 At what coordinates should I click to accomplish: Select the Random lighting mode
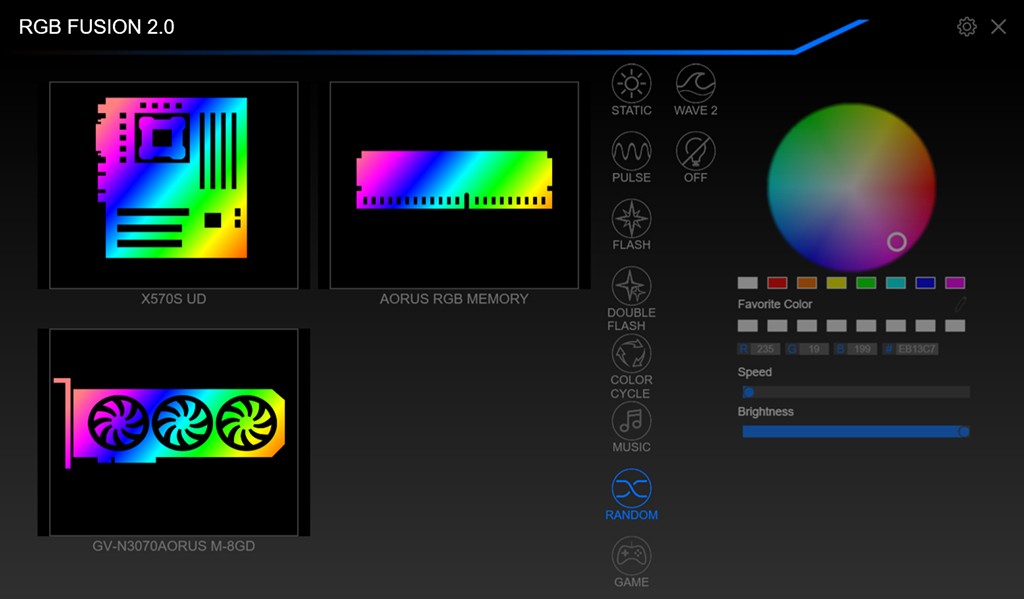(631, 488)
